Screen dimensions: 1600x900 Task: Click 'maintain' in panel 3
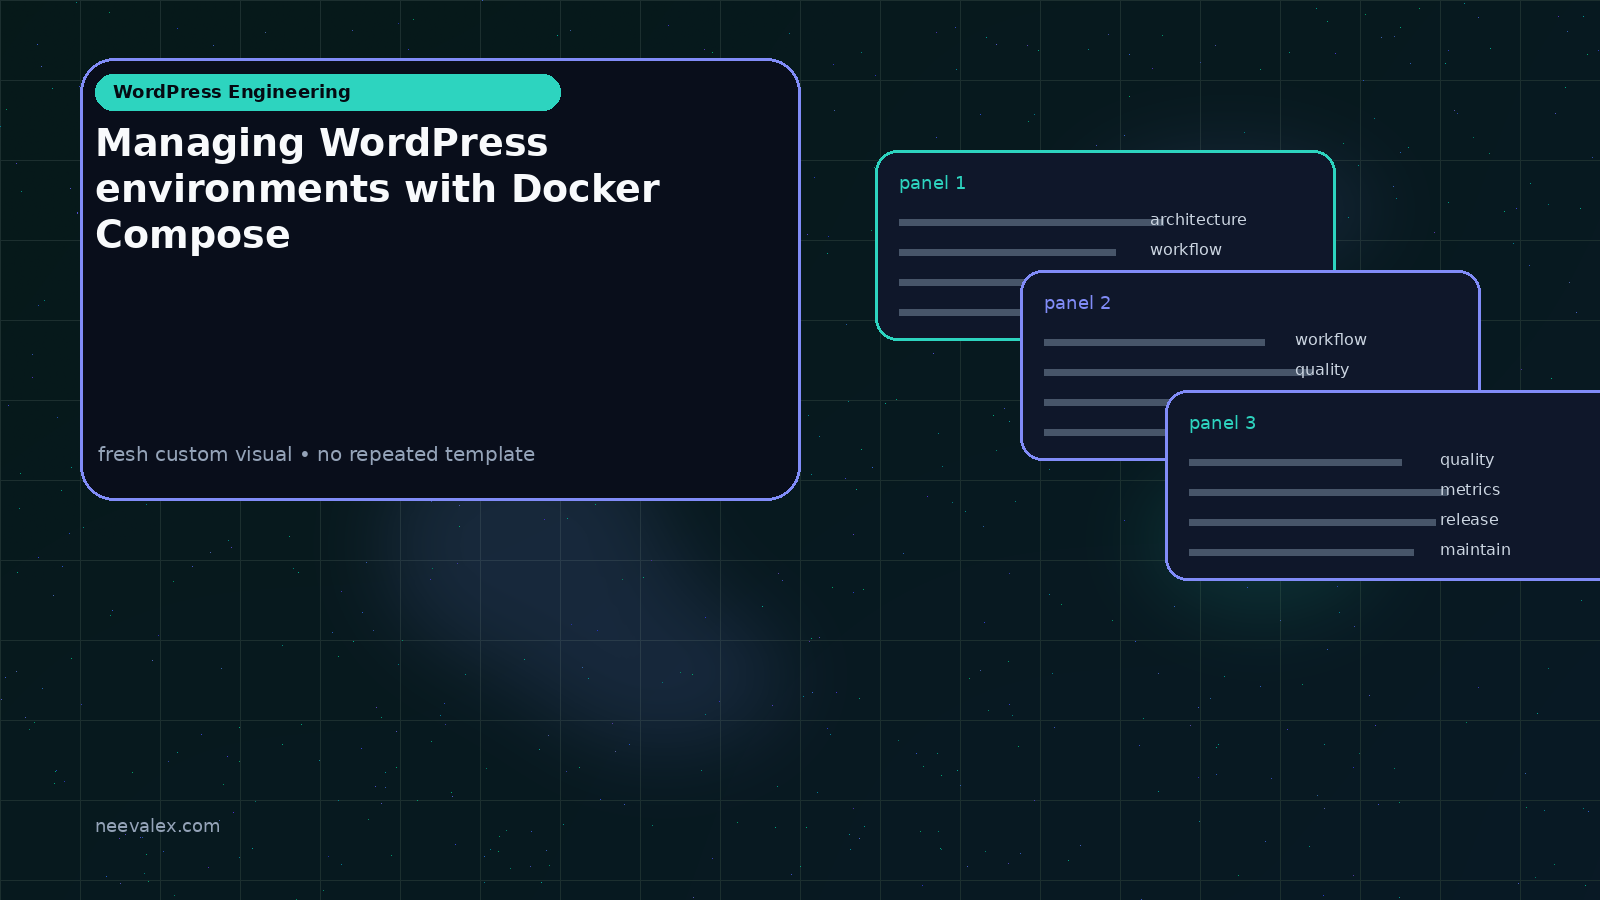(x=1475, y=550)
